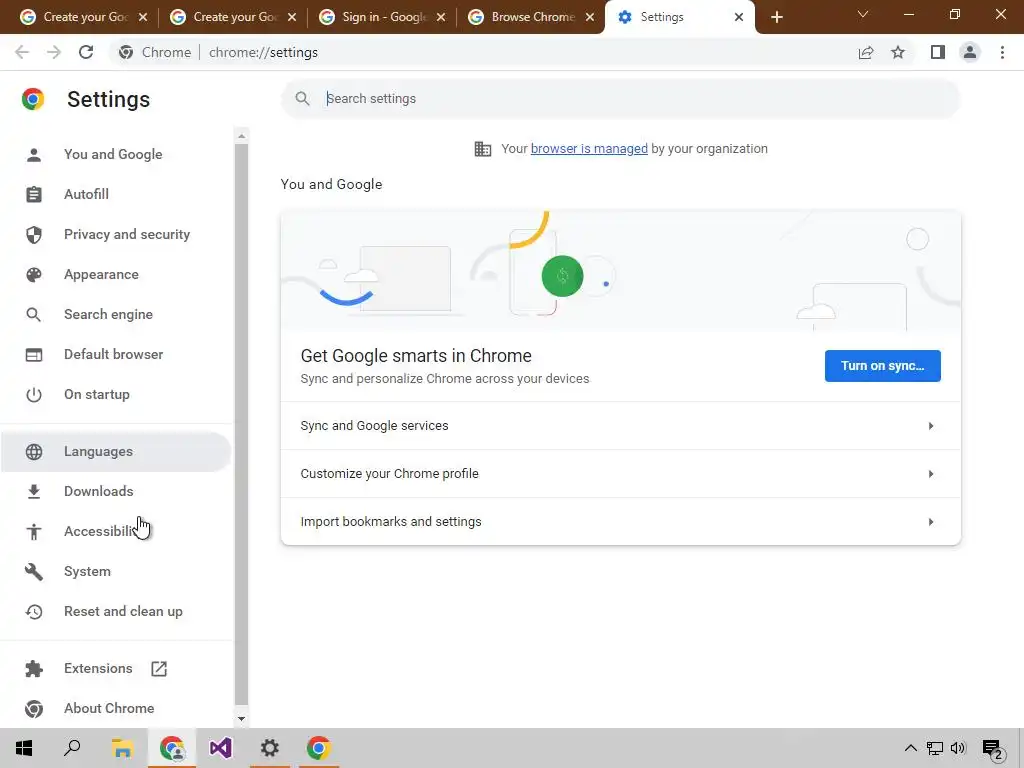Viewport: 1024px width, 768px height.
Task: Click the Extensions puzzle piece icon
Action: [x=33, y=669]
